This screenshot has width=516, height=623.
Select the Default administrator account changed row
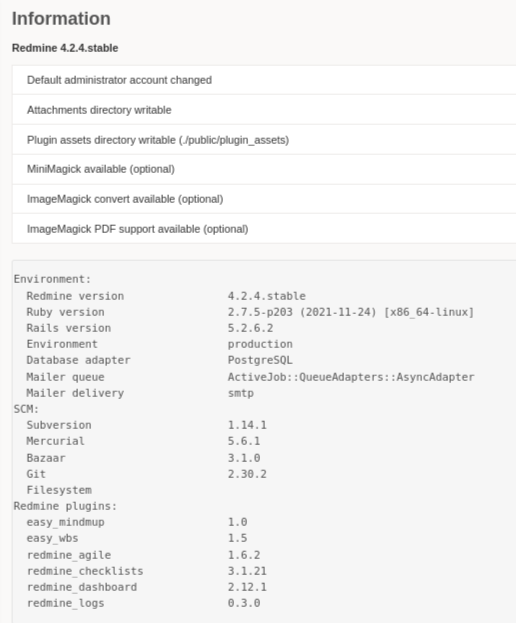(x=264, y=80)
